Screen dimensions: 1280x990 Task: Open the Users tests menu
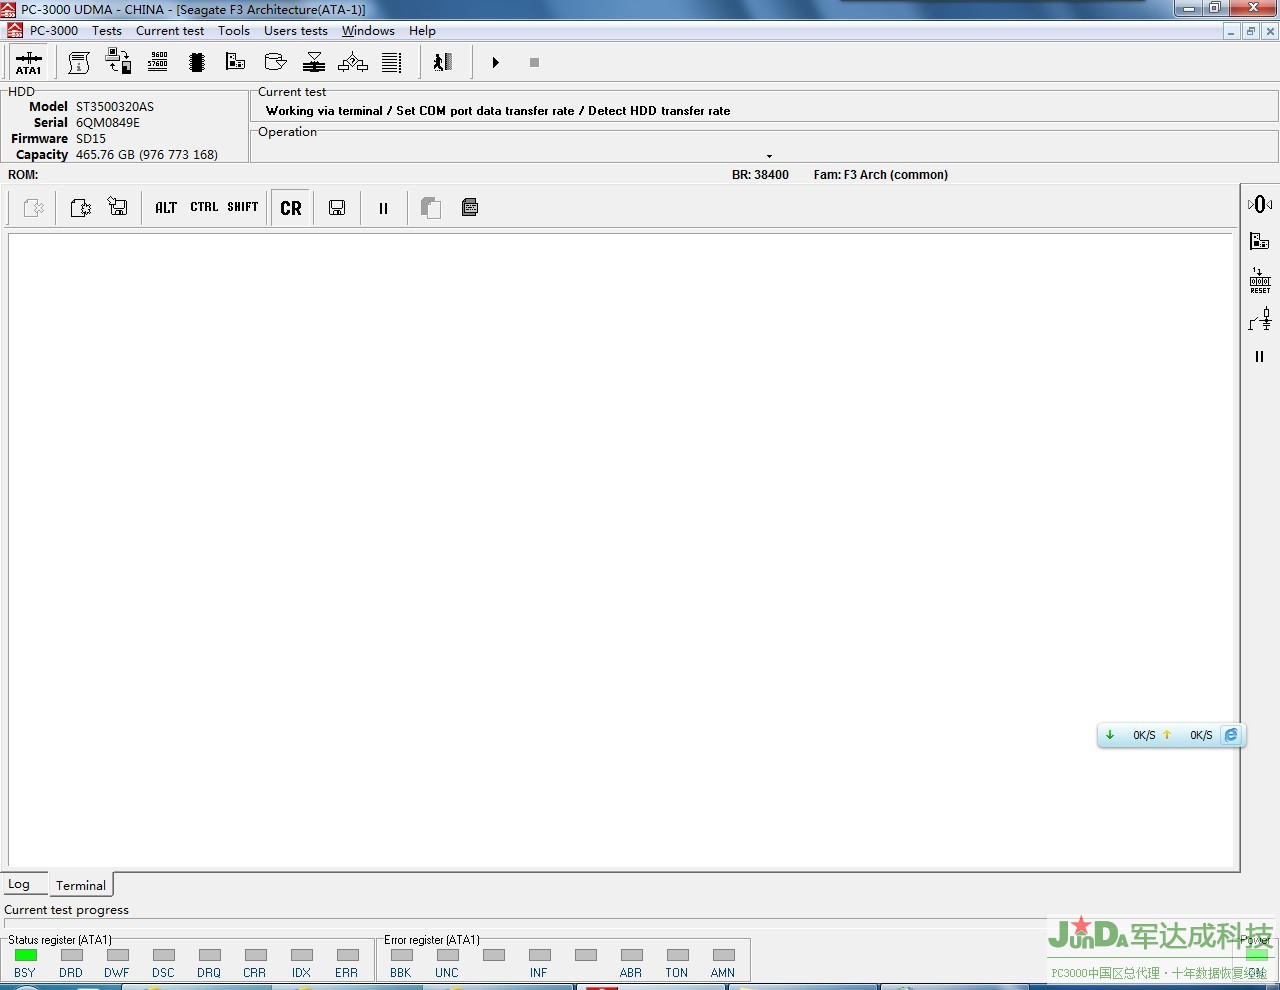296,31
